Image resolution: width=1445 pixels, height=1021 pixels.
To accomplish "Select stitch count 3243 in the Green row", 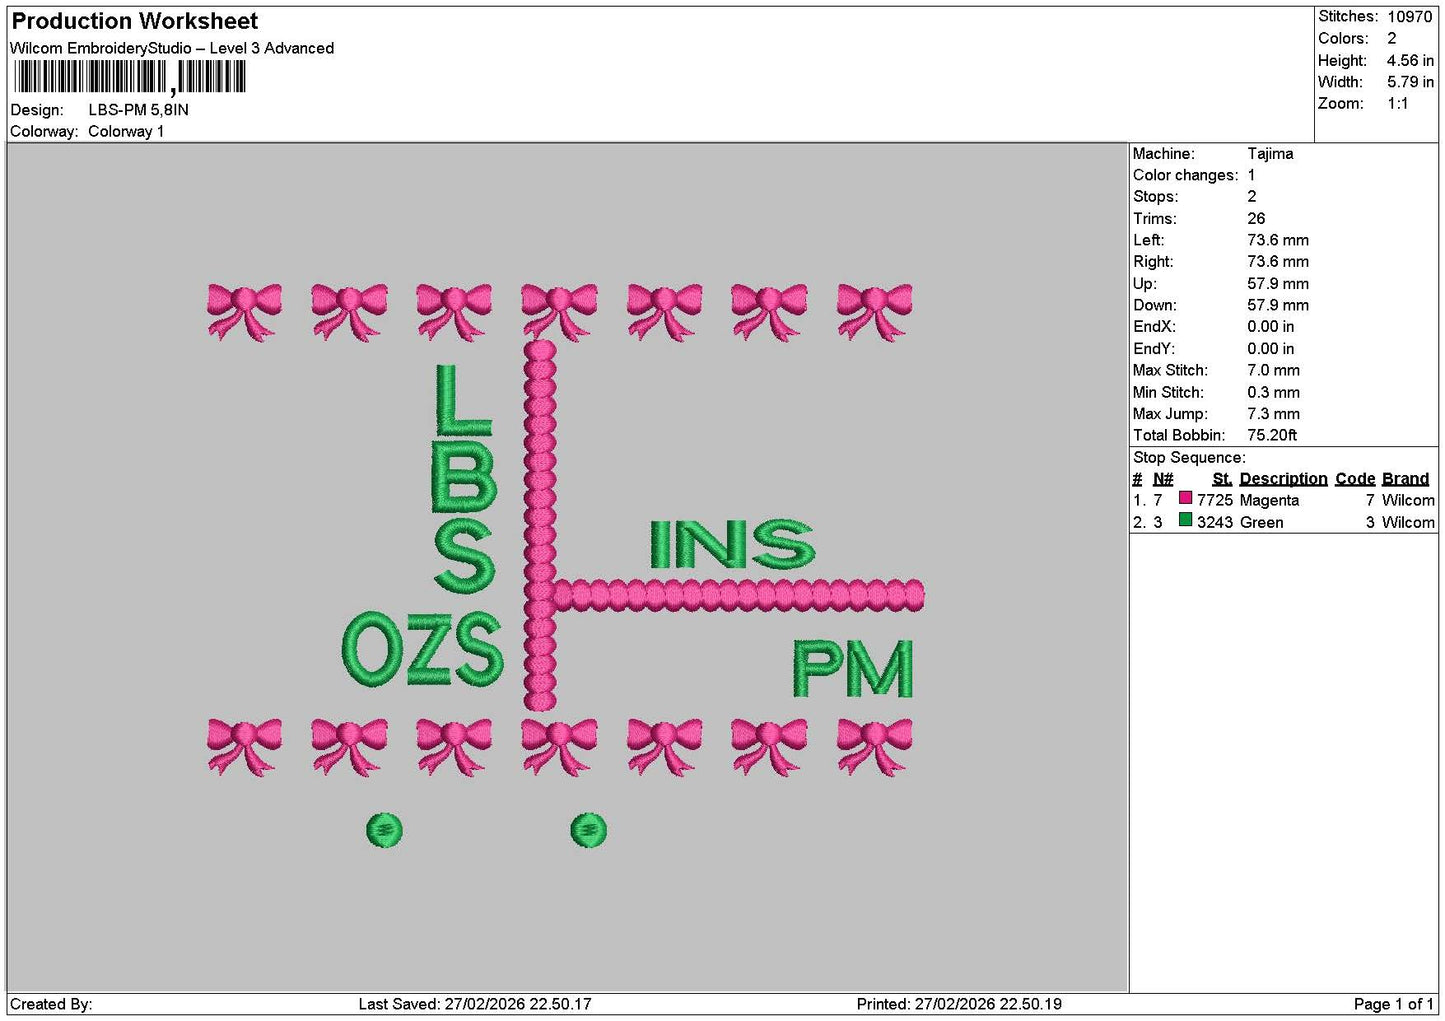I will (x=1215, y=522).
